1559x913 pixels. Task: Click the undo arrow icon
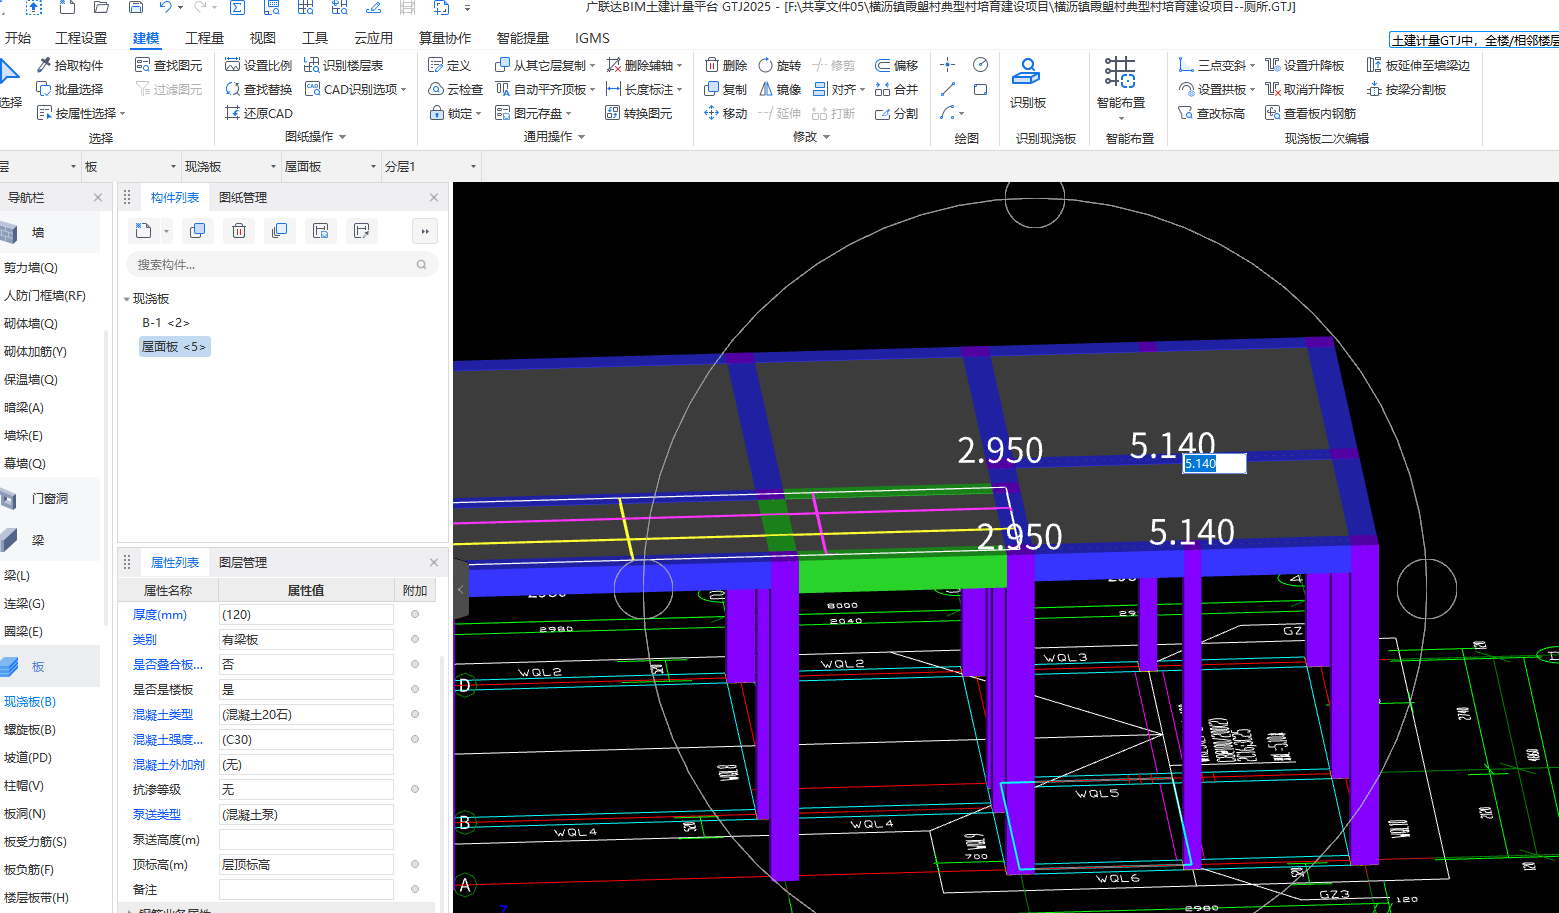pyautogui.click(x=165, y=8)
